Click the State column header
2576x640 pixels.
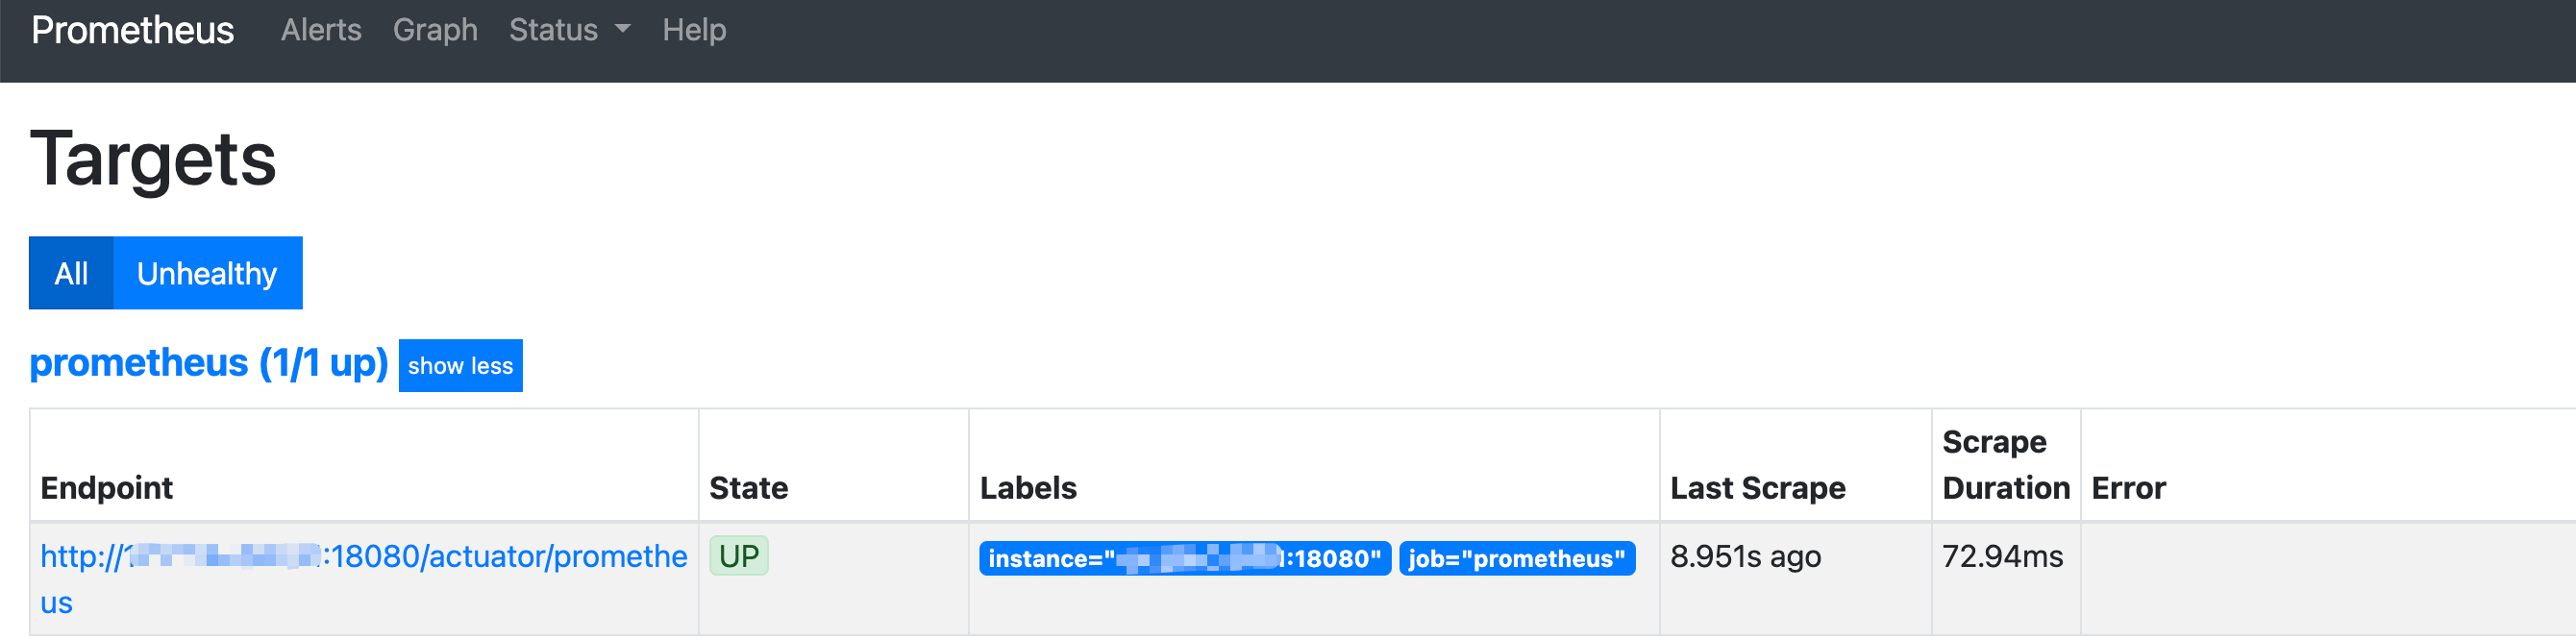click(x=748, y=488)
